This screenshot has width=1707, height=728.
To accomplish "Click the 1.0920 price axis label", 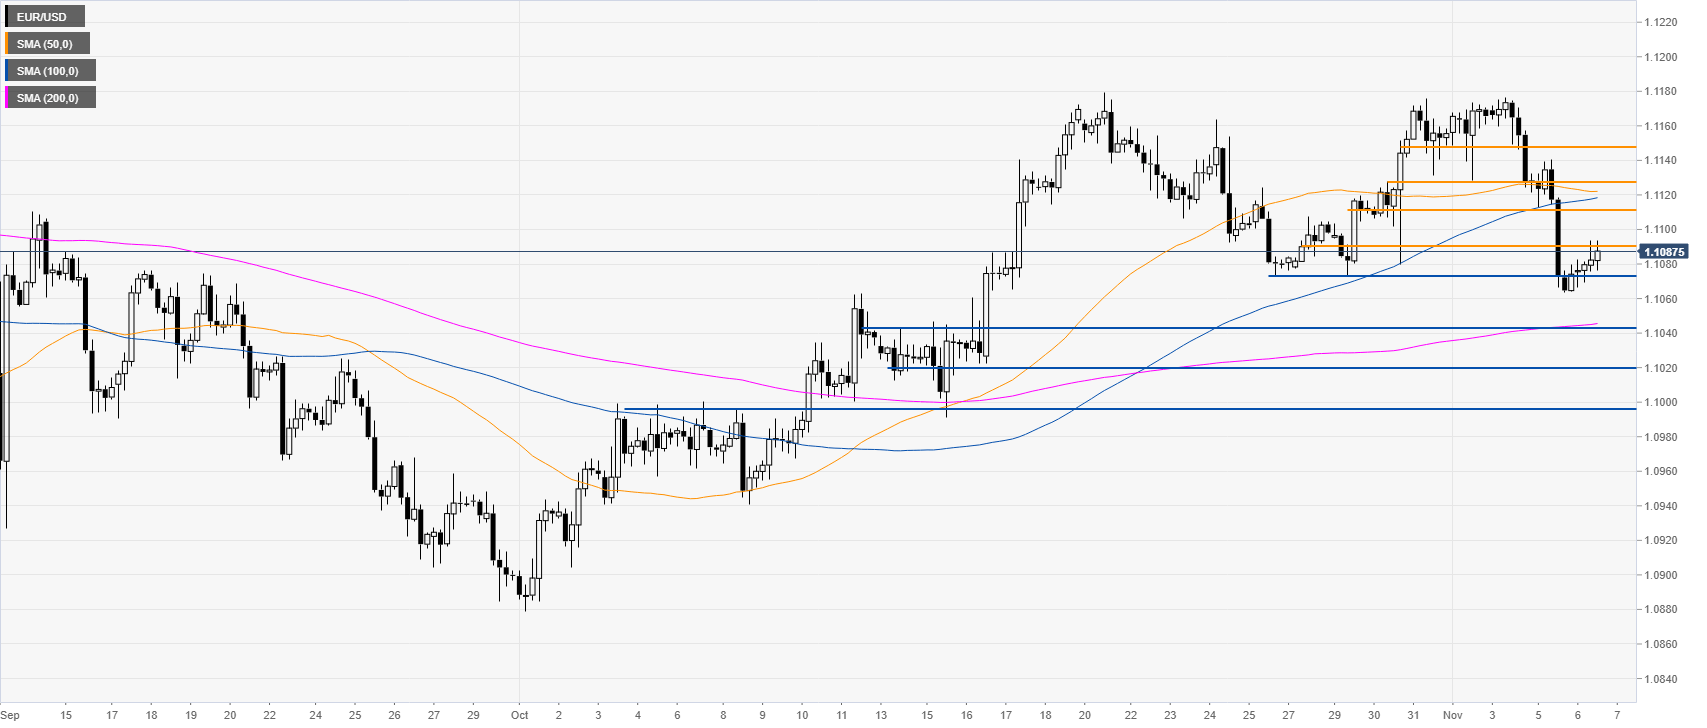I will [x=1660, y=541].
